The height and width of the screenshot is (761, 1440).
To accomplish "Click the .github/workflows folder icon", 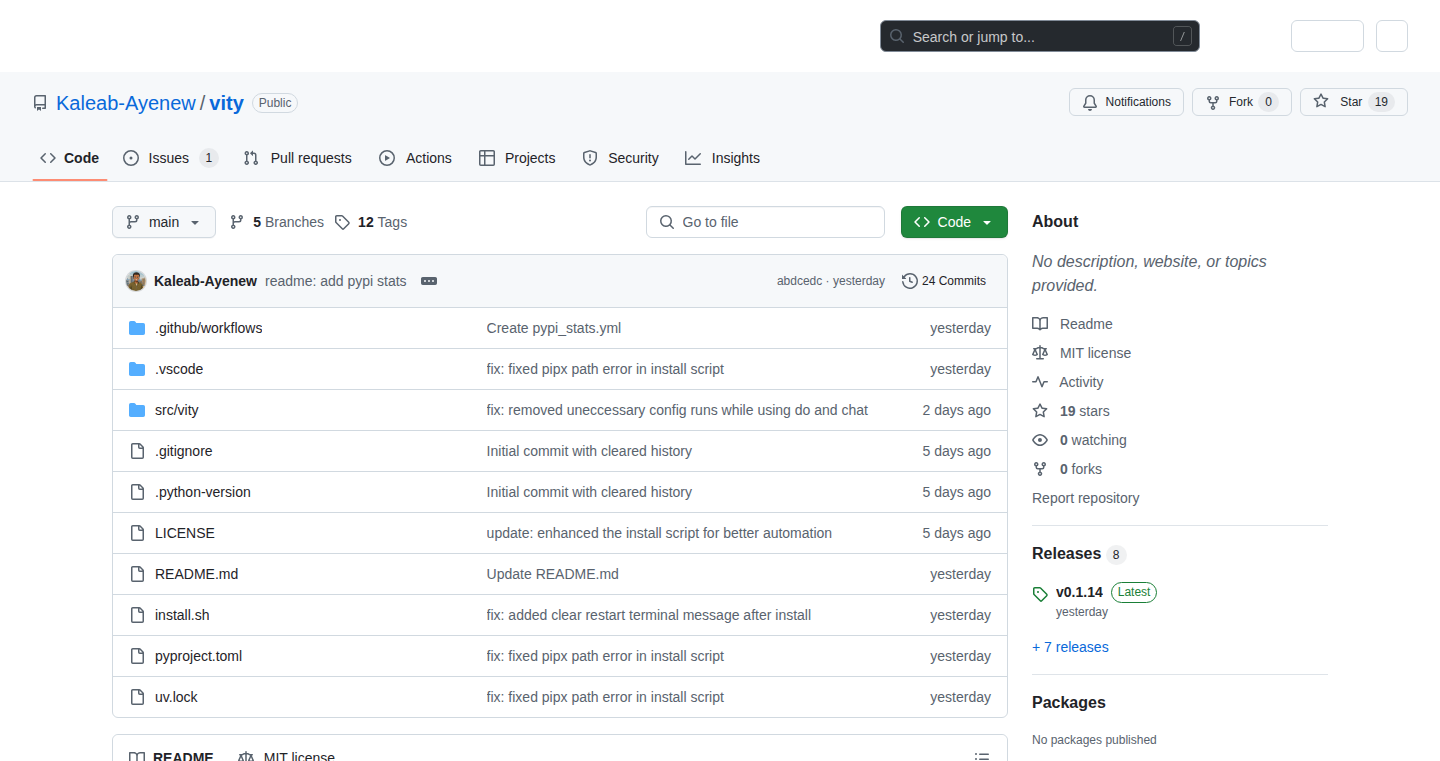I will coord(137,328).
